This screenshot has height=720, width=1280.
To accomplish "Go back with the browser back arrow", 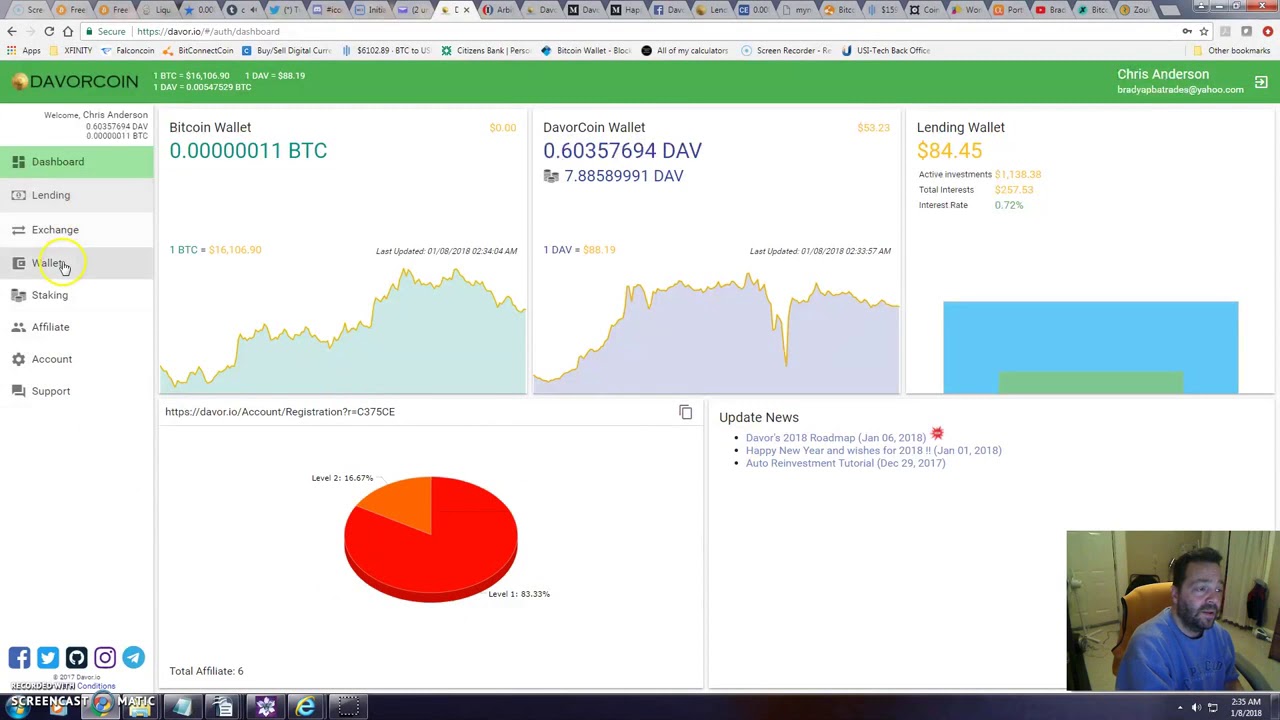I will click(x=12, y=31).
